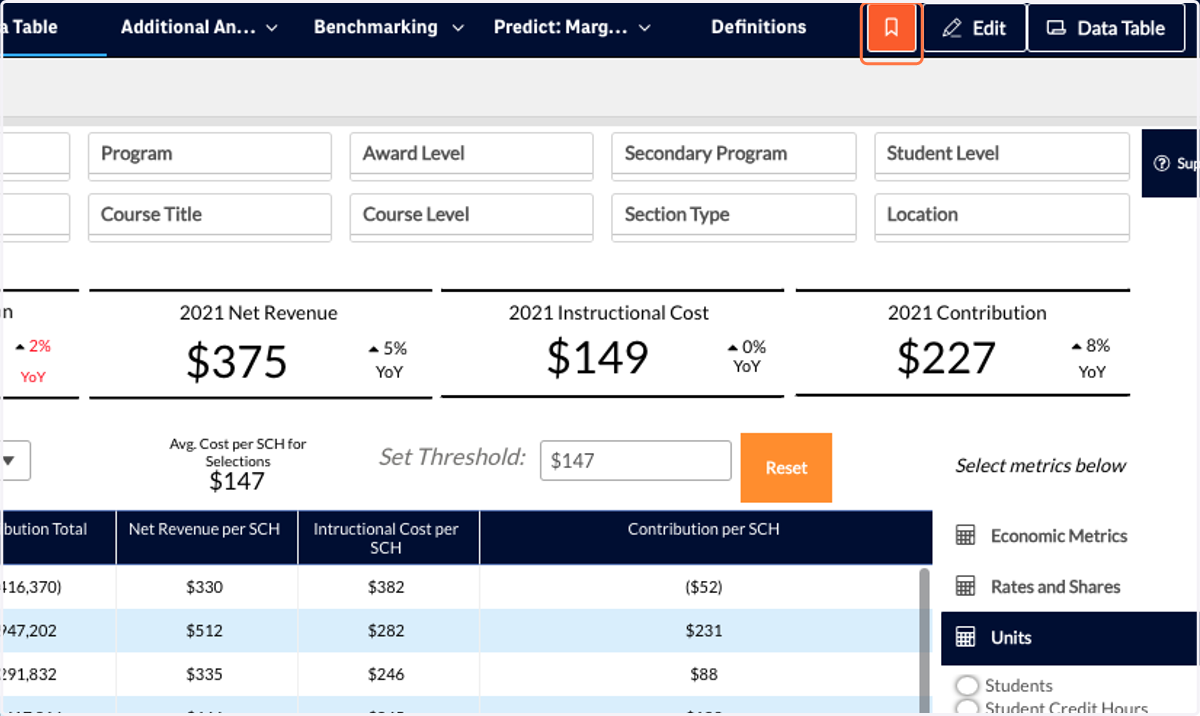Click the $282 instructional cost cell
The width and height of the screenshot is (1200, 716).
coord(386,631)
